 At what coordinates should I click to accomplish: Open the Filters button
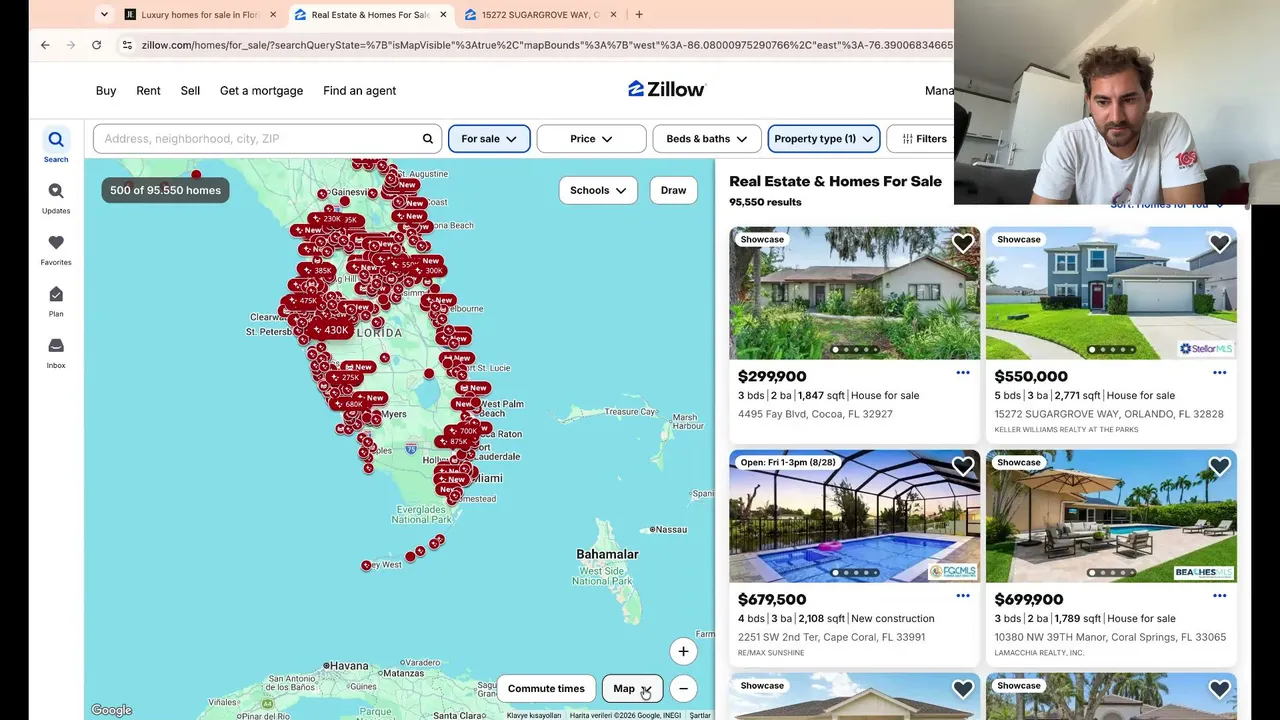(924, 139)
